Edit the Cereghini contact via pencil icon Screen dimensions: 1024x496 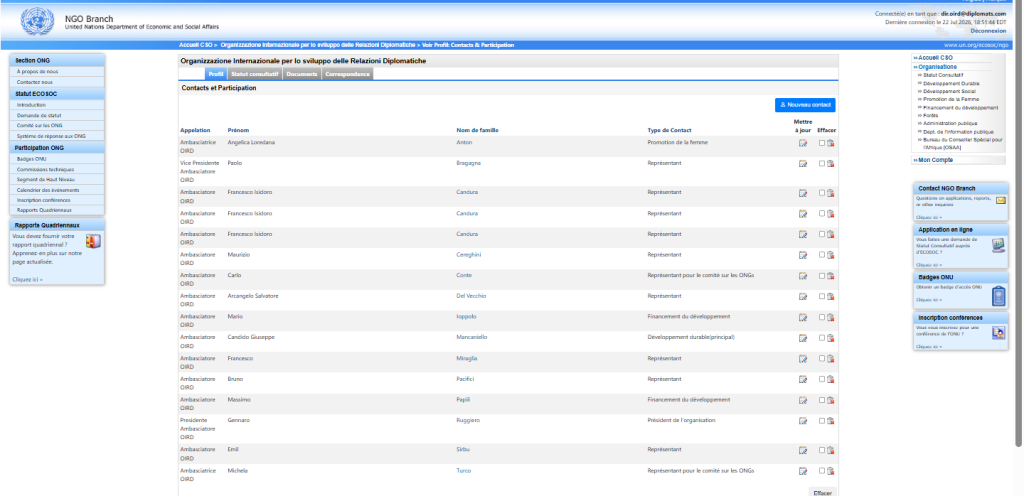(x=803, y=255)
